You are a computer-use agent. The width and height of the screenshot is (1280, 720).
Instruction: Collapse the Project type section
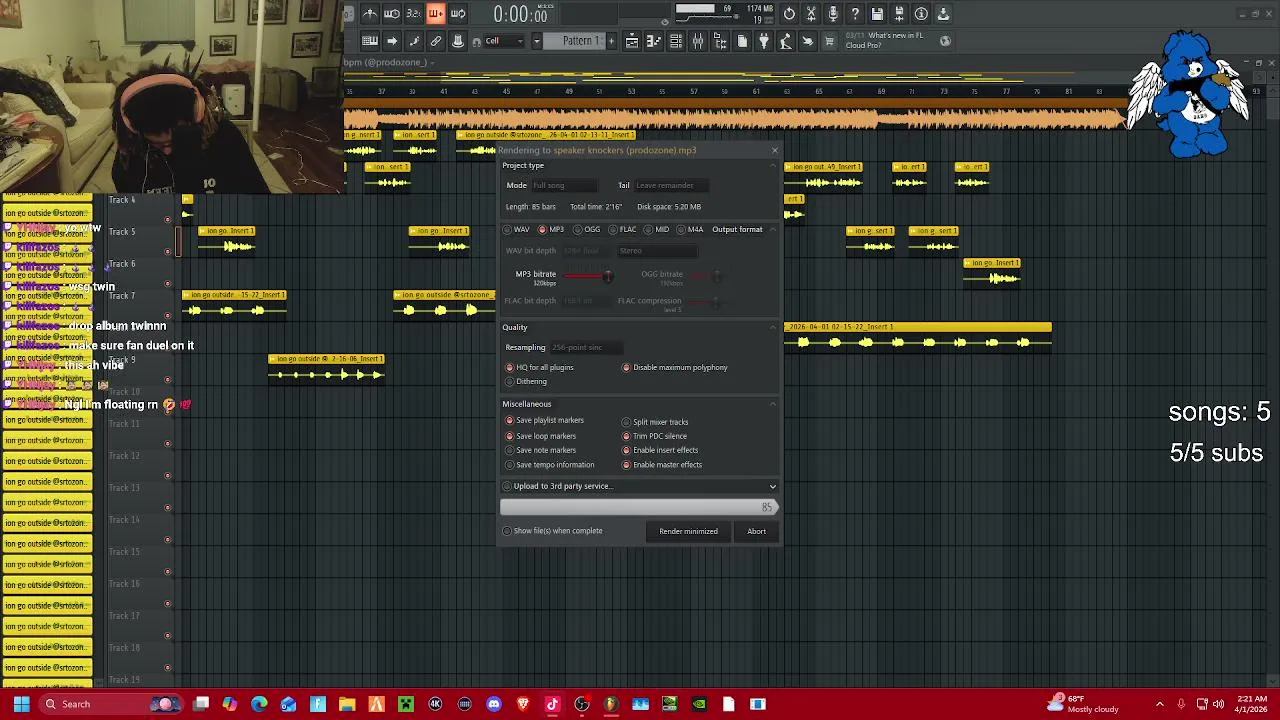click(x=773, y=166)
